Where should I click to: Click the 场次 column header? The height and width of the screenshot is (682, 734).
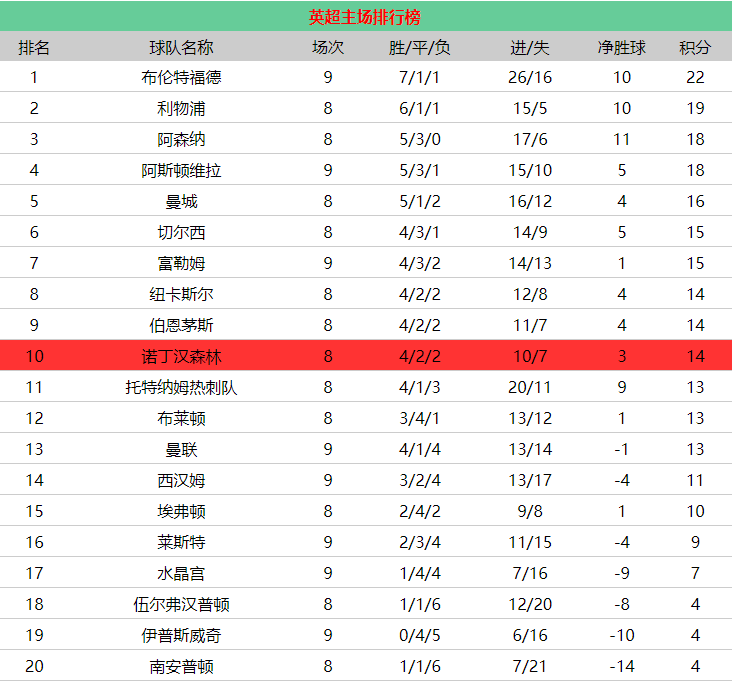(328, 47)
